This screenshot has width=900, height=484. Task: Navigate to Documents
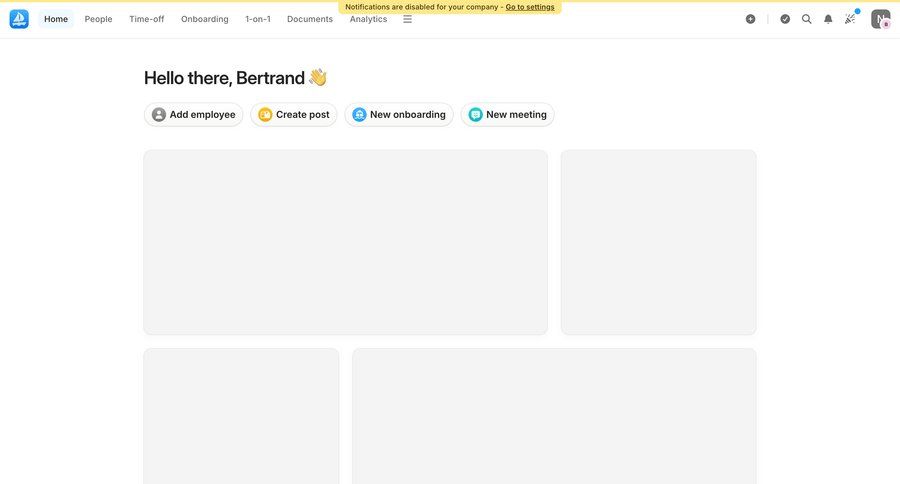(x=310, y=19)
